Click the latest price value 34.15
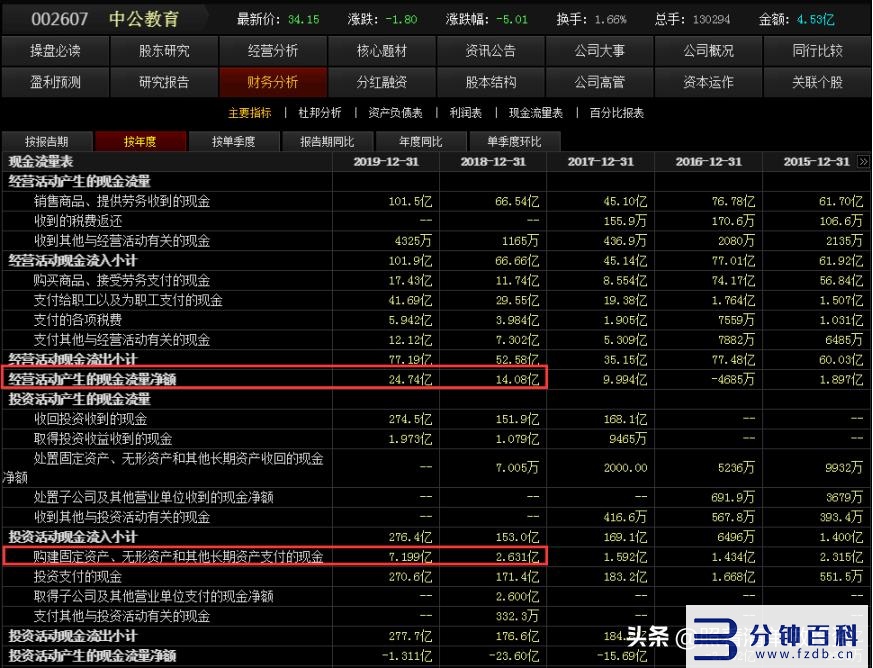Image resolution: width=873 pixels, height=668 pixels. click(x=303, y=19)
